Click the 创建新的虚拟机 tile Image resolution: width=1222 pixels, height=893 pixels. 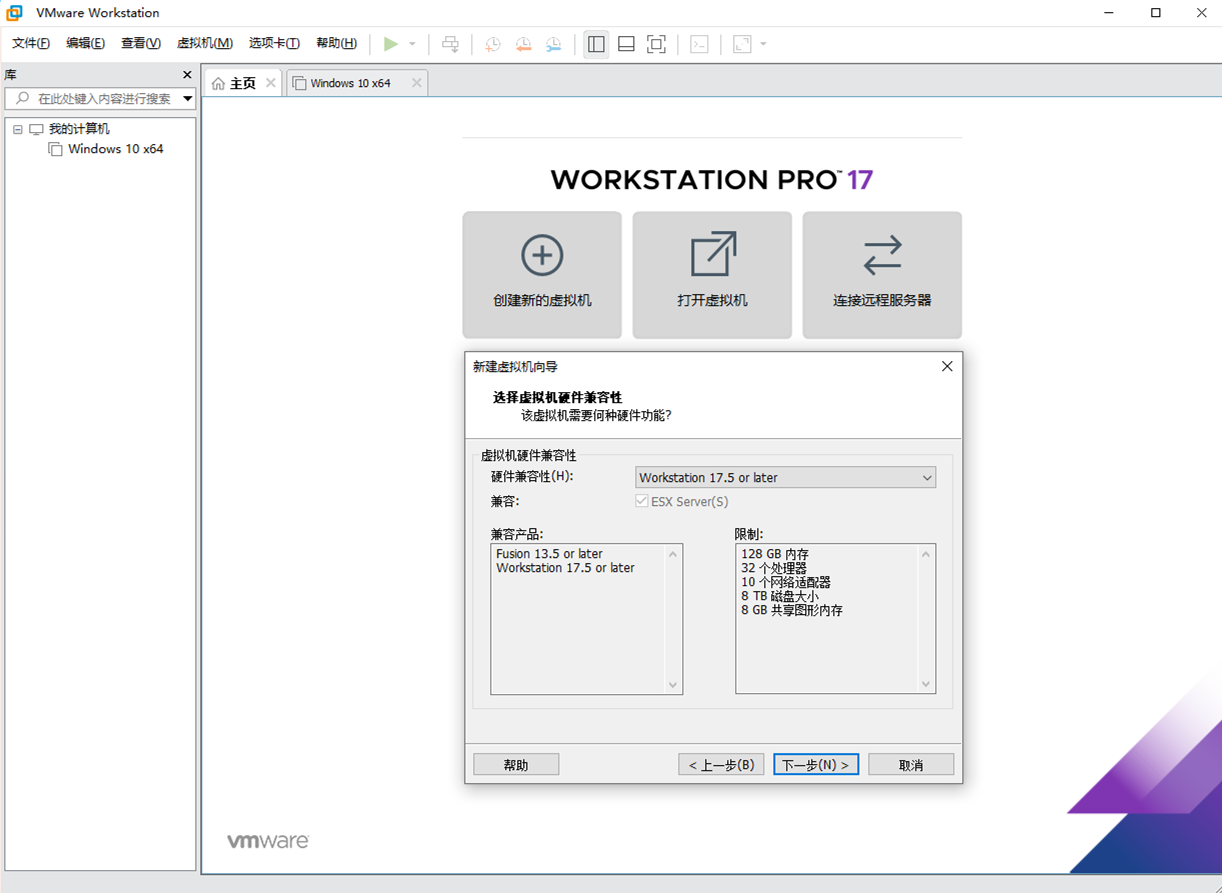click(x=542, y=275)
